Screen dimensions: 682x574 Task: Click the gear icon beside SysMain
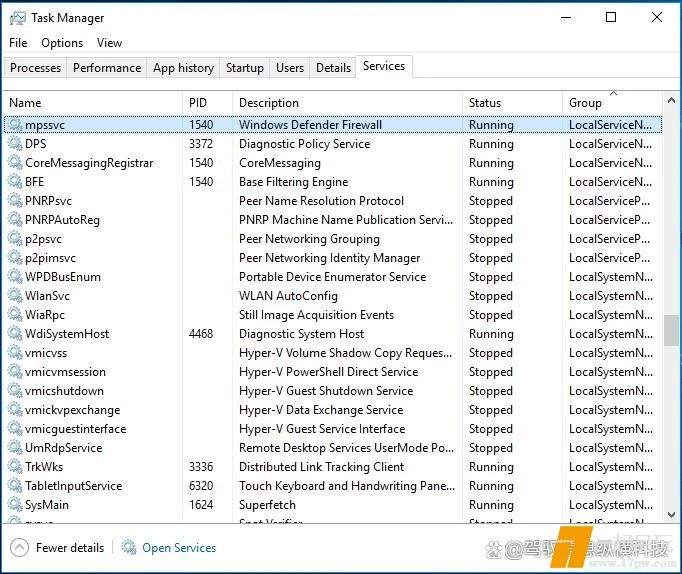click(x=15, y=504)
